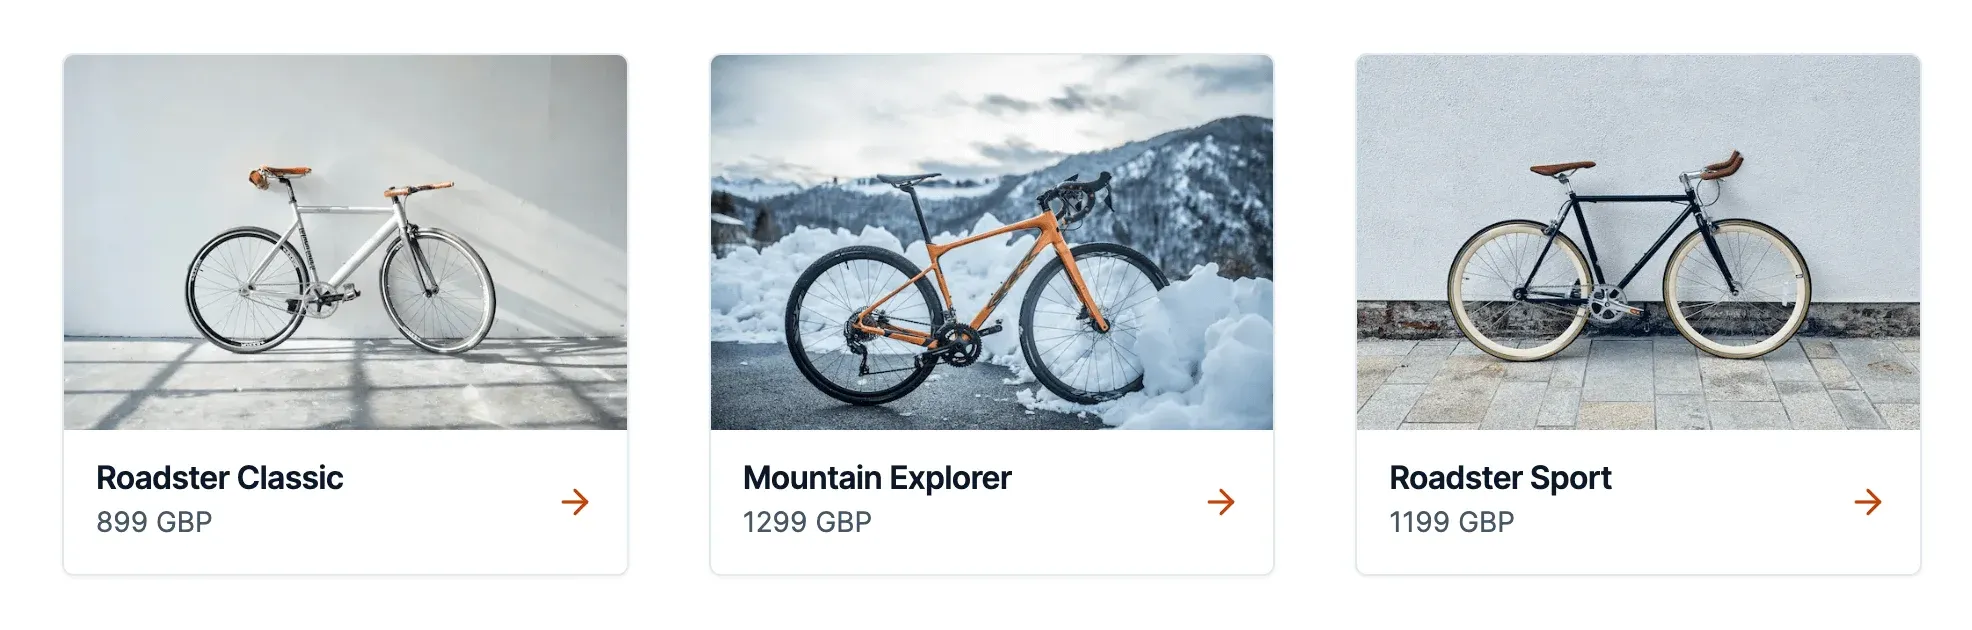
Task: Click the arrow icon on Roadster Classic card
Action: pos(575,502)
